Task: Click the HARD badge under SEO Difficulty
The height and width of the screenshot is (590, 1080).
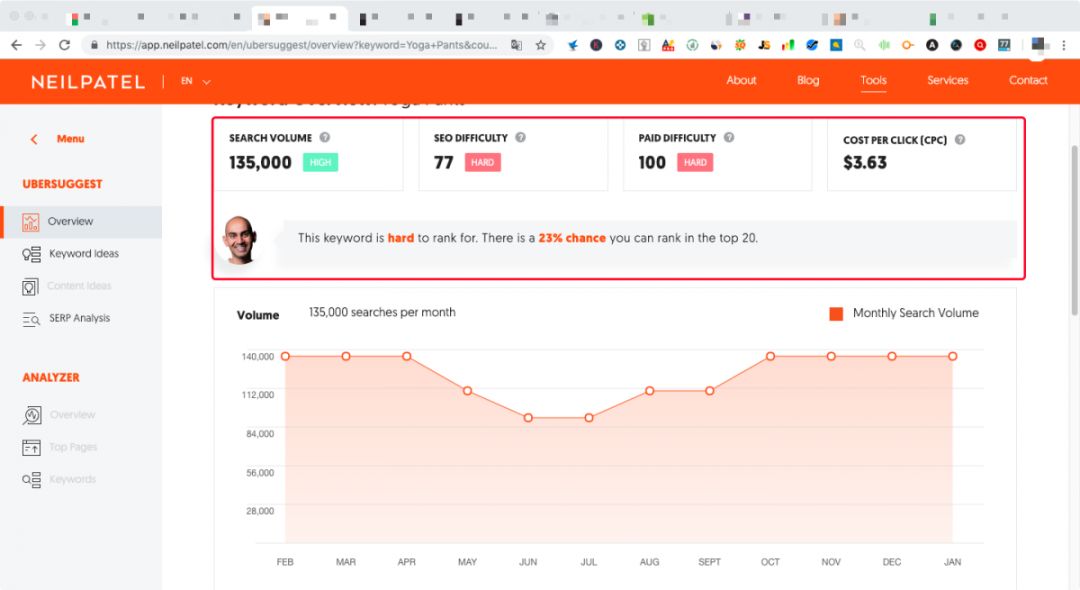Action: point(482,162)
